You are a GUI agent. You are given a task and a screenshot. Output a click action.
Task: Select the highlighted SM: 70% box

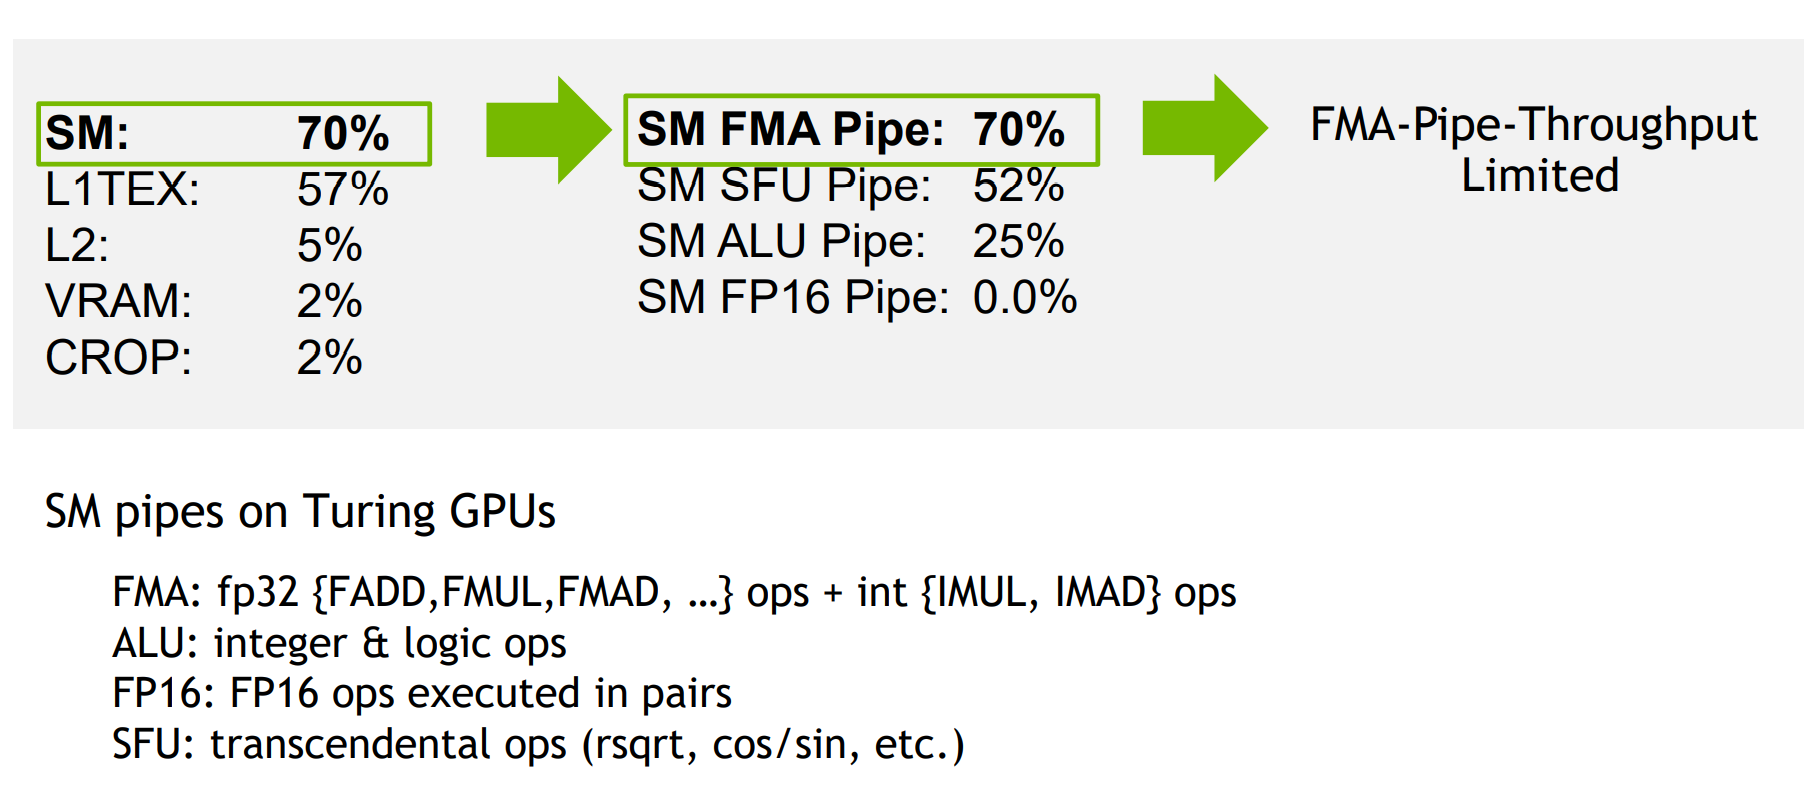[234, 133]
